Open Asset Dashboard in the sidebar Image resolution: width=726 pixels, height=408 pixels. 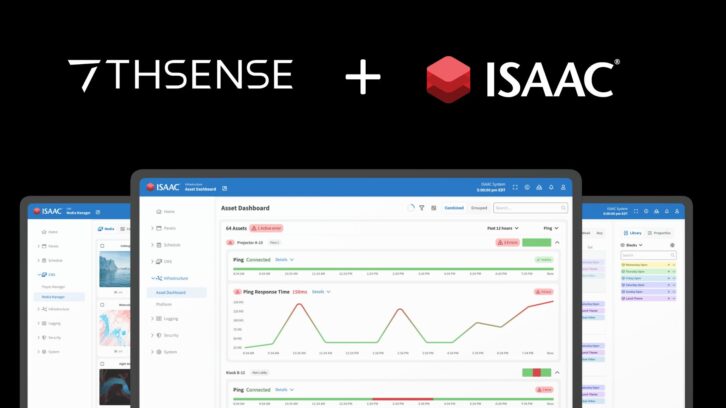pyautogui.click(x=174, y=292)
